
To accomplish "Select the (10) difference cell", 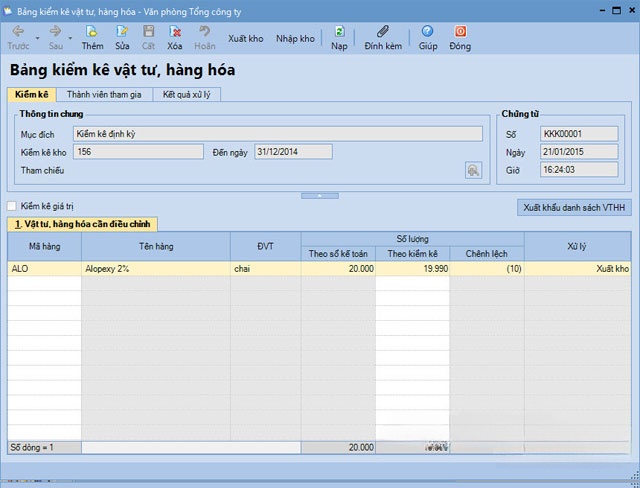I will 487,269.
